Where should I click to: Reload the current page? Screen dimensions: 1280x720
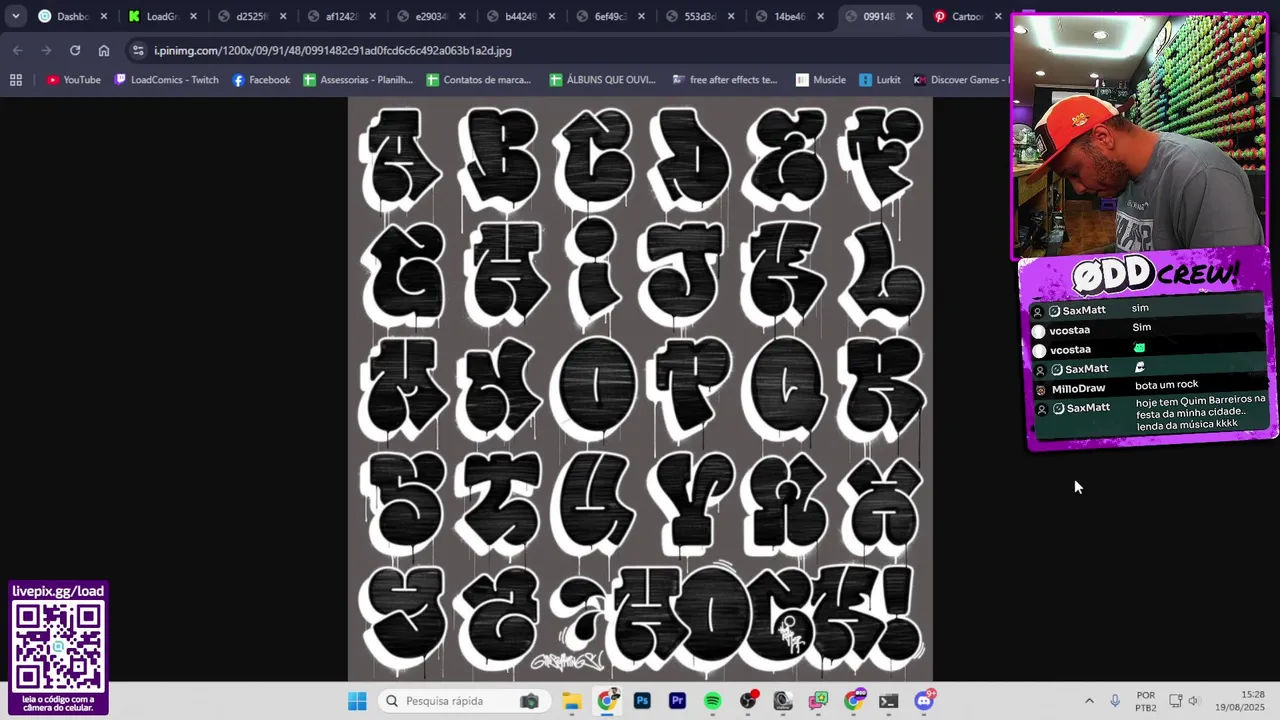pos(75,50)
